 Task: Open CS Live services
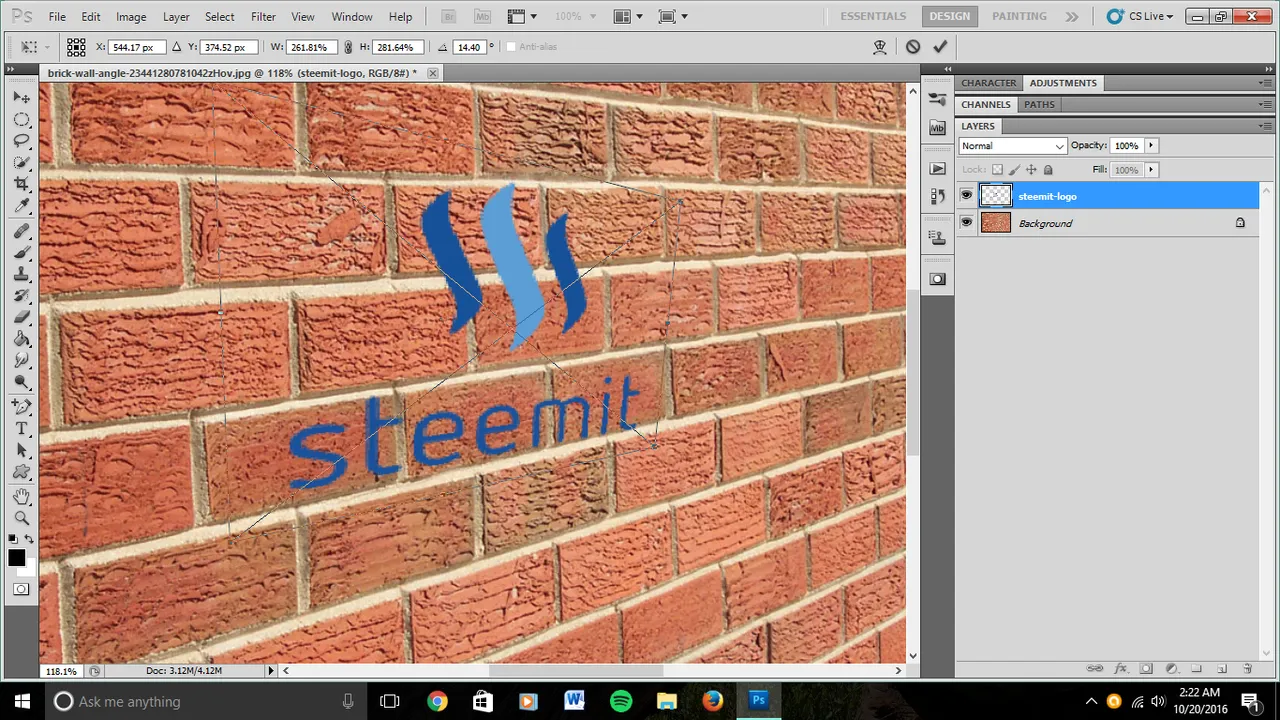1140,17
